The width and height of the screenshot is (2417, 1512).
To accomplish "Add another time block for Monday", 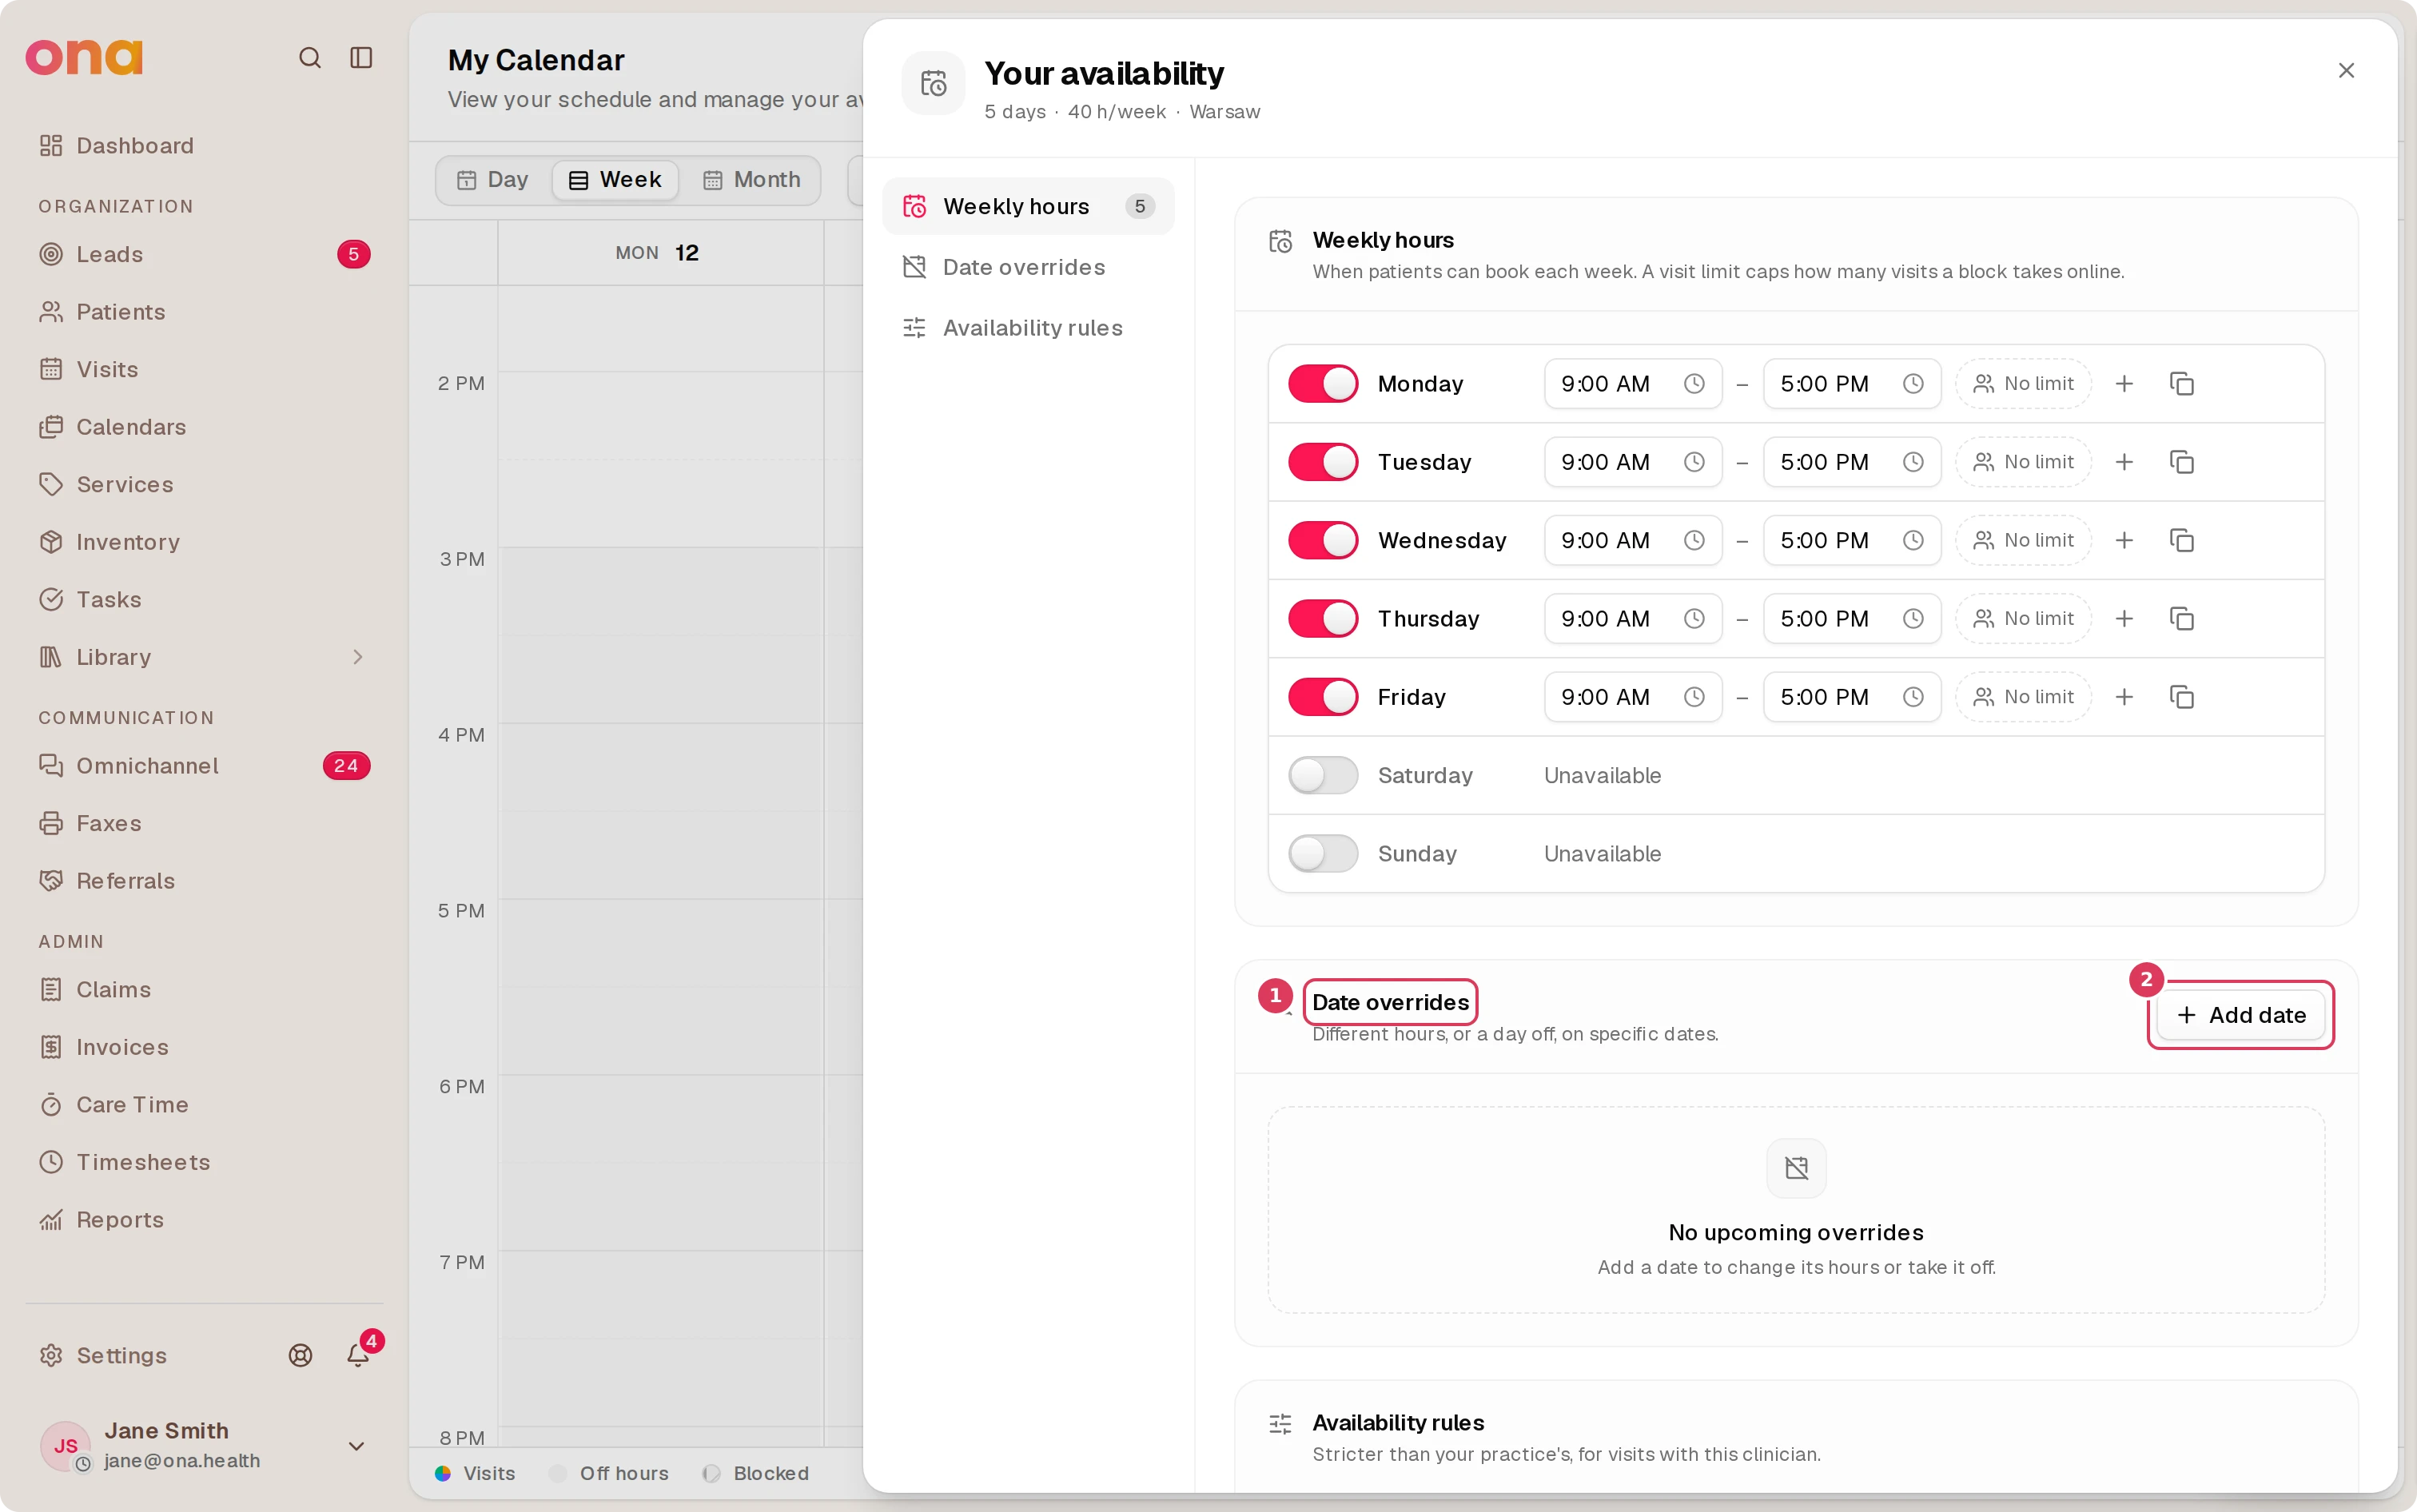I will (x=2124, y=384).
